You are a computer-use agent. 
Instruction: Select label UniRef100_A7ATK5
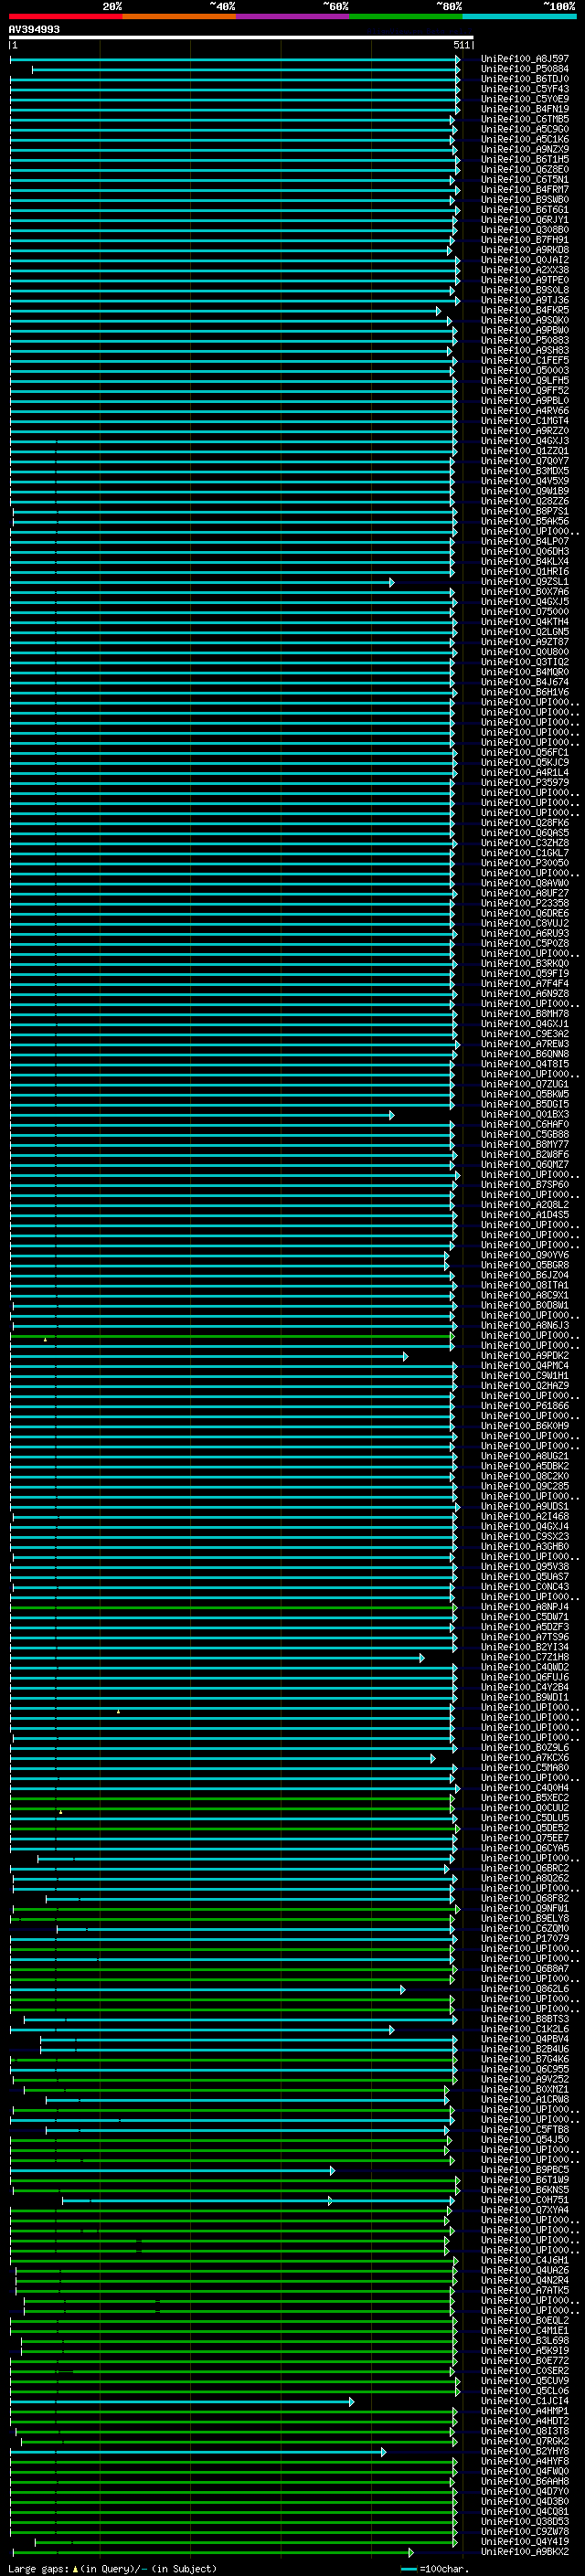coord(525,2290)
